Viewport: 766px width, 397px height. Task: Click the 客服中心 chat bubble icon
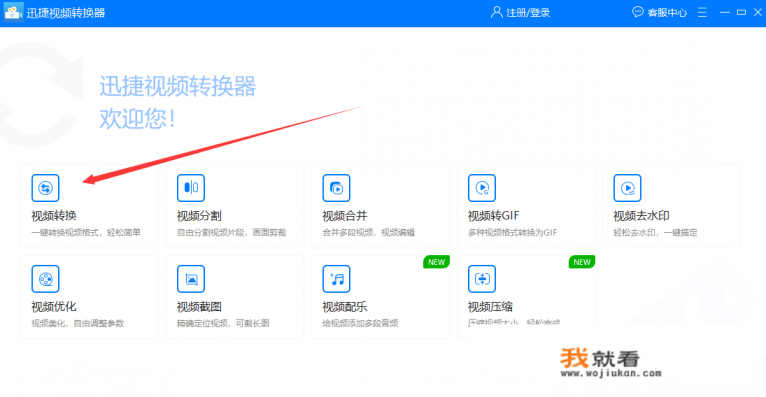point(638,12)
